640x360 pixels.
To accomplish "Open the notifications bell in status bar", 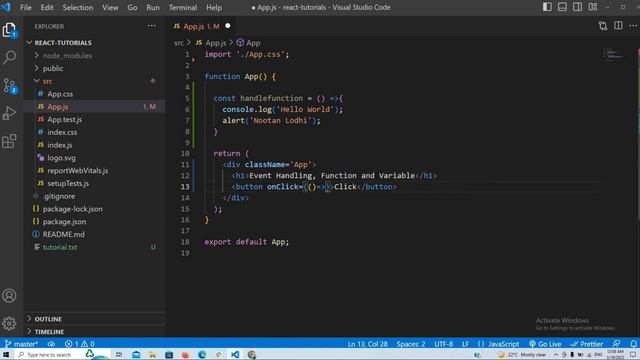I will pos(633,344).
